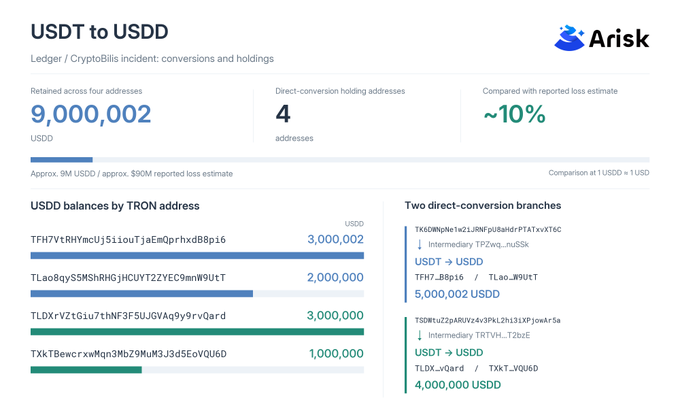Select source address starting TK6D

click(488, 229)
